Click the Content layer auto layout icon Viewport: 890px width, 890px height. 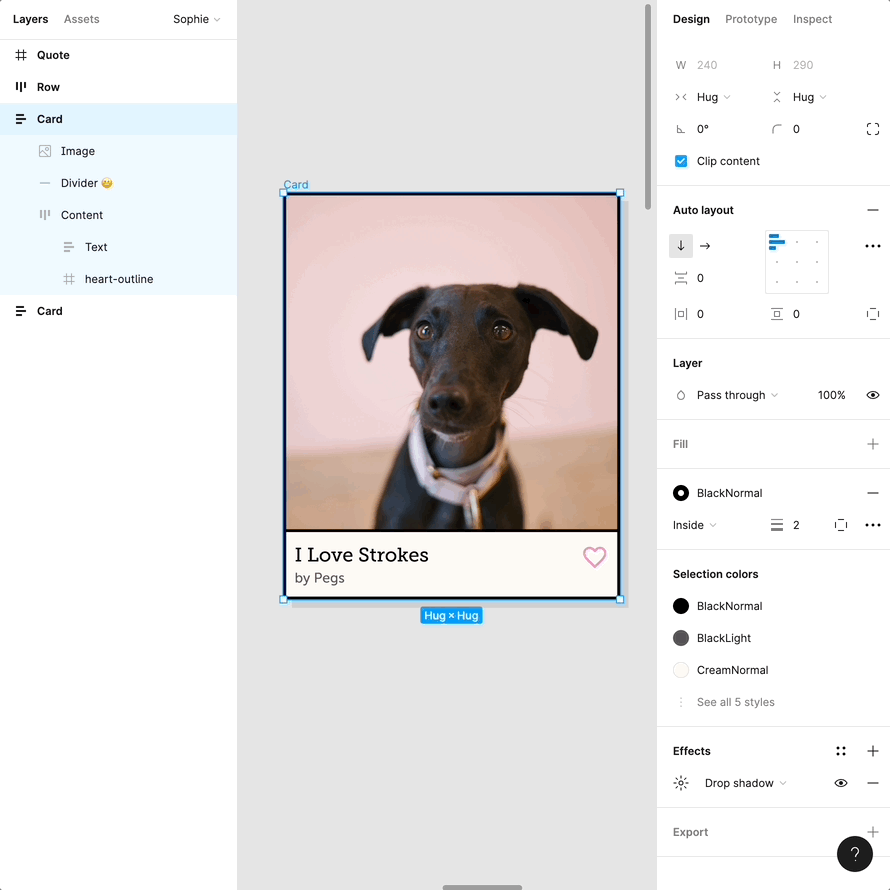(45, 215)
